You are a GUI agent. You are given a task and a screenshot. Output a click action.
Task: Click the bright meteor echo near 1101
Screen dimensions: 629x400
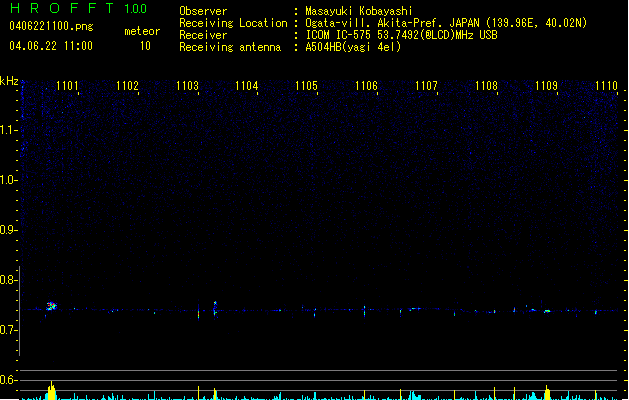[51, 306]
